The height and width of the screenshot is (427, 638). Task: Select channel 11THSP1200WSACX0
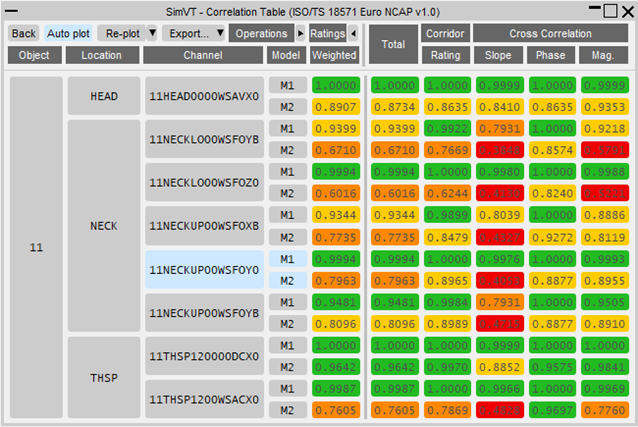(204, 399)
